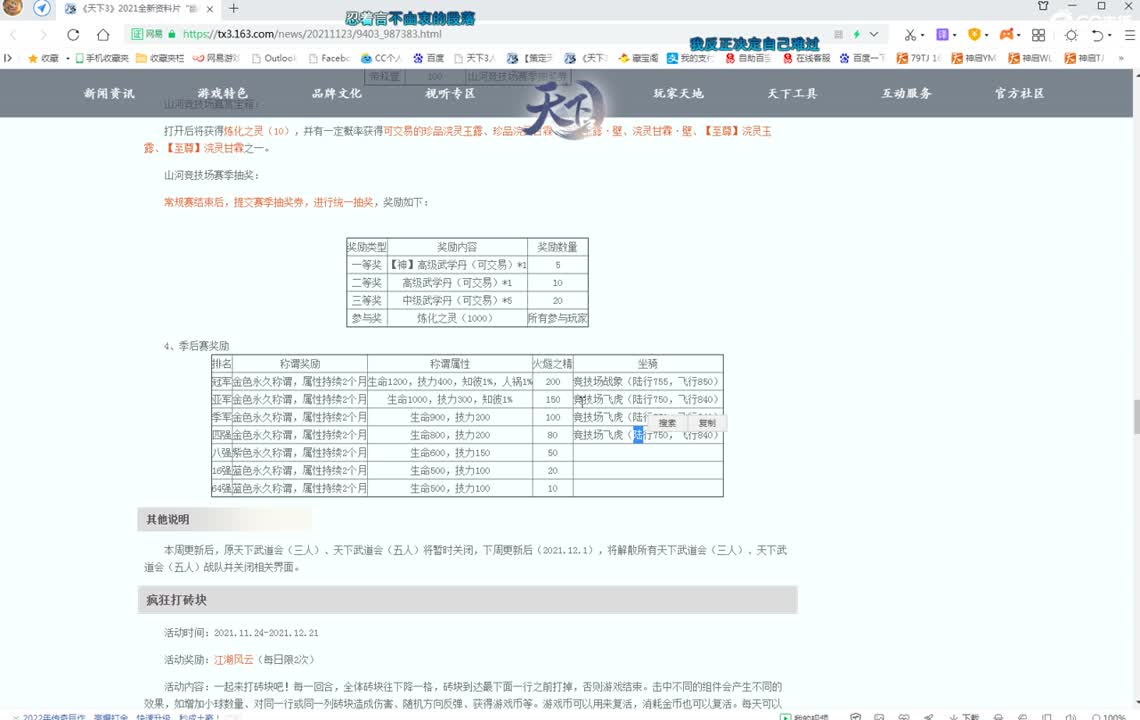
Task: Click the purple extension icon
Action: [x=942, y=34]
